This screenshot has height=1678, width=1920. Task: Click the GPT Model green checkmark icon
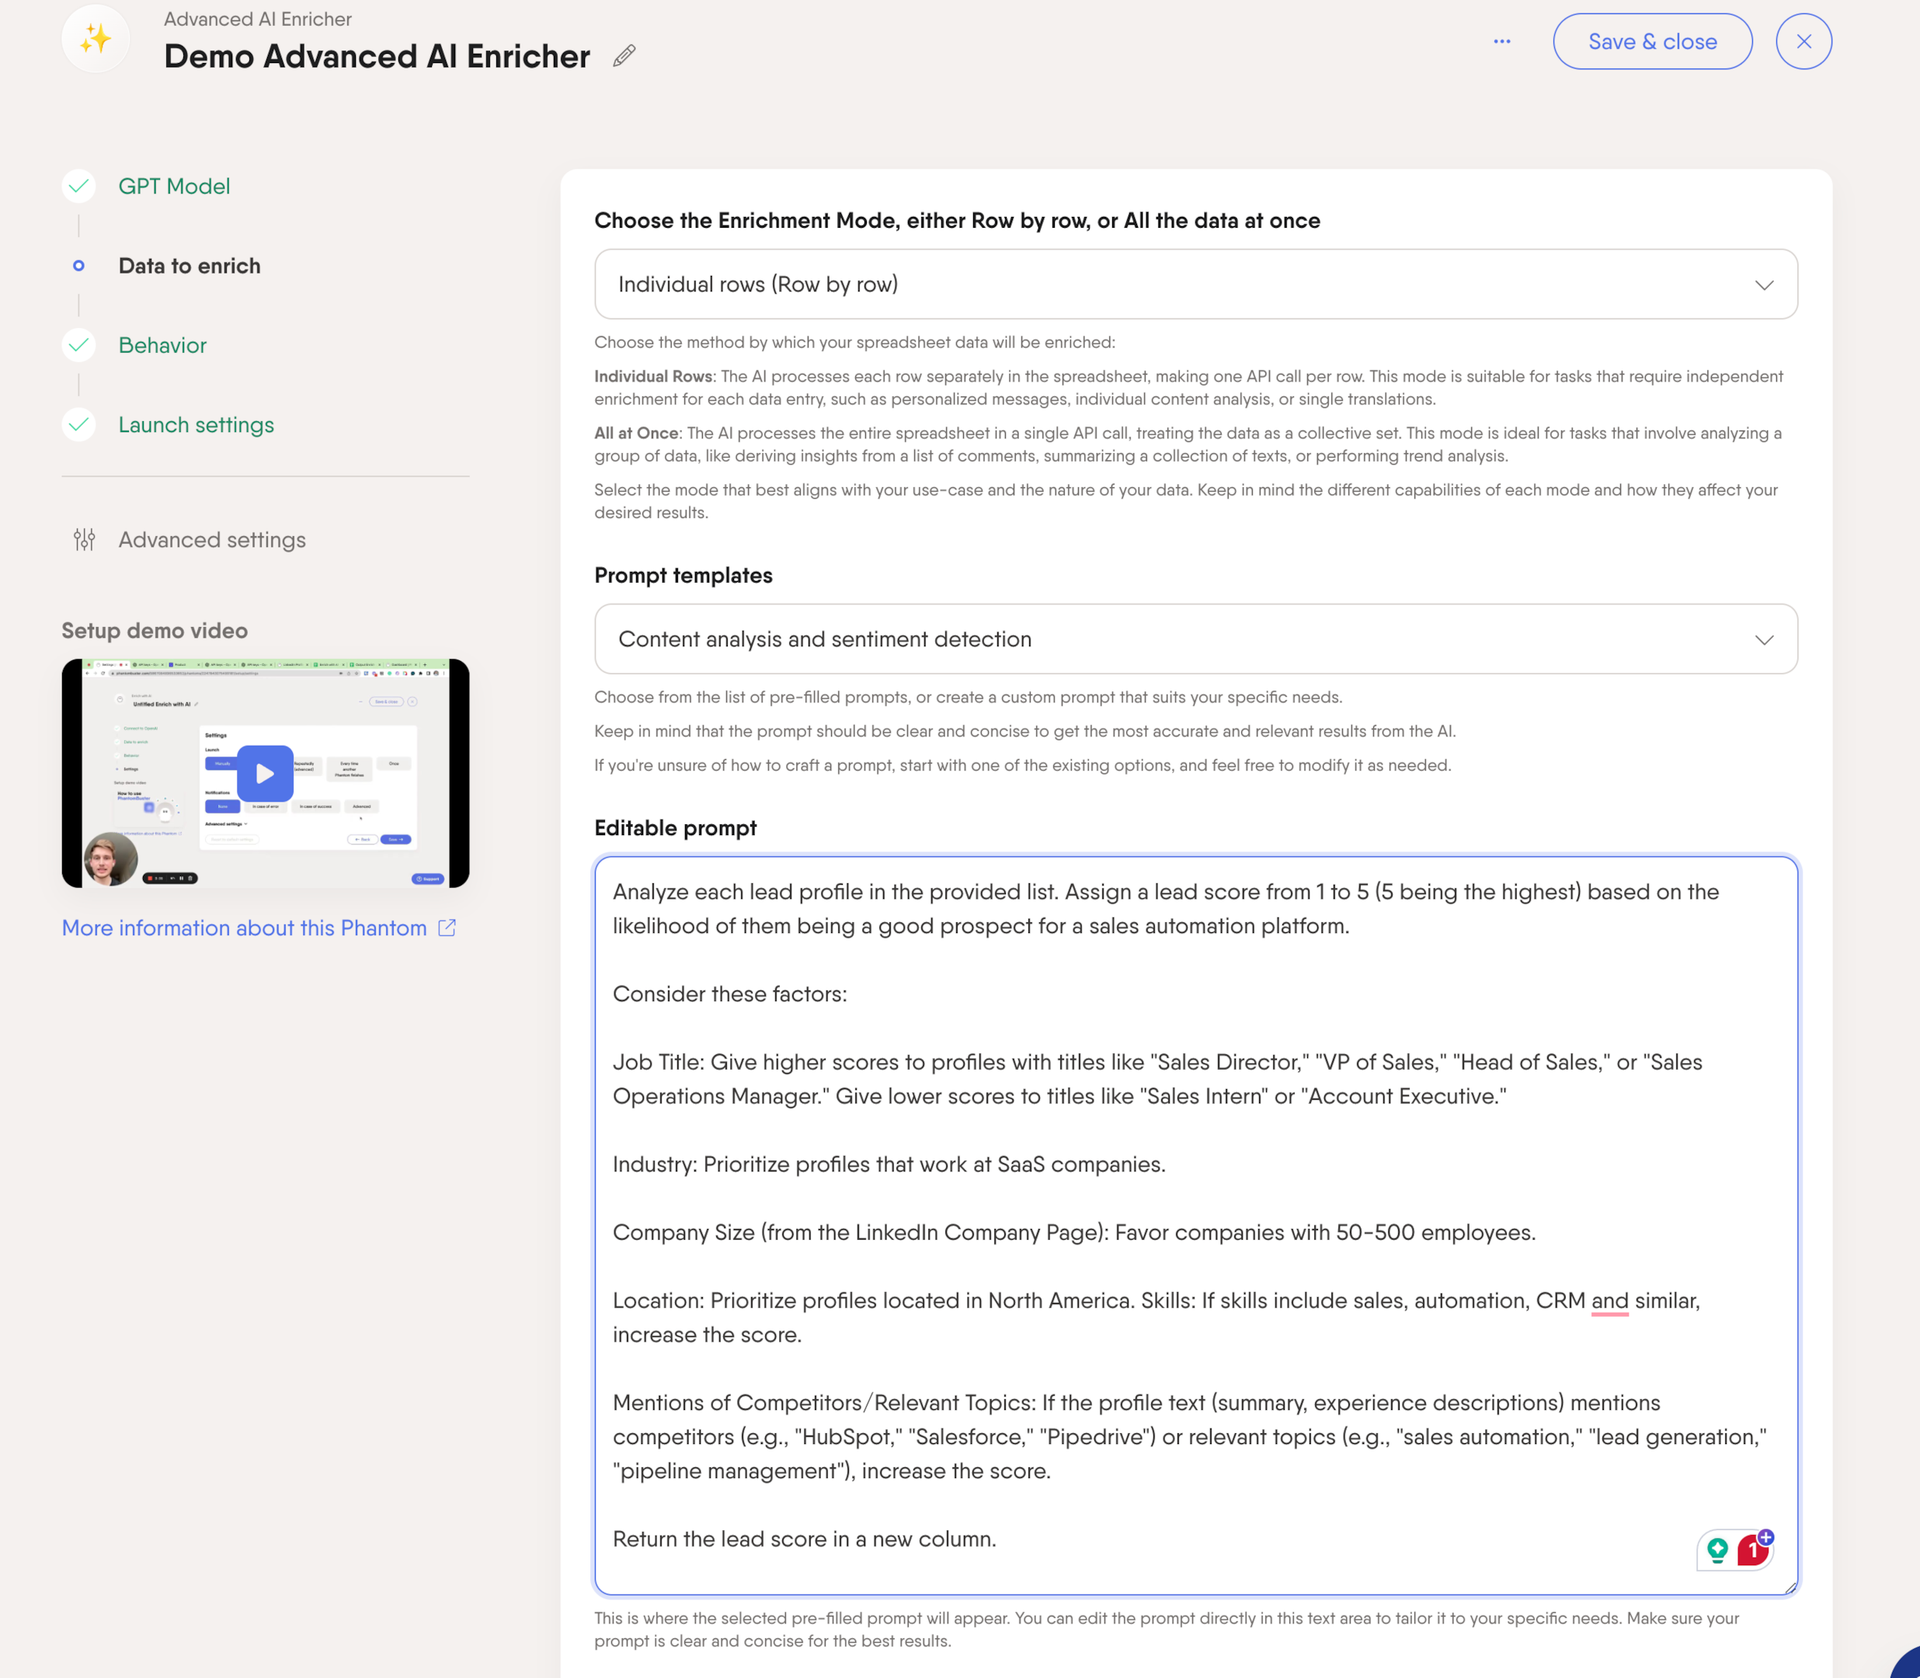(79, 186)
